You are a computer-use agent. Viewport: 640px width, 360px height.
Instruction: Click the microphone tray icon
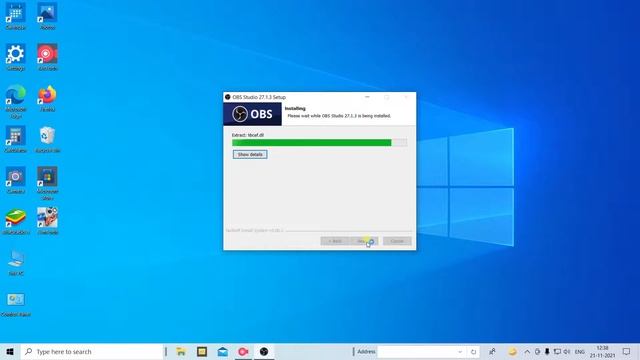pos(547,351)
